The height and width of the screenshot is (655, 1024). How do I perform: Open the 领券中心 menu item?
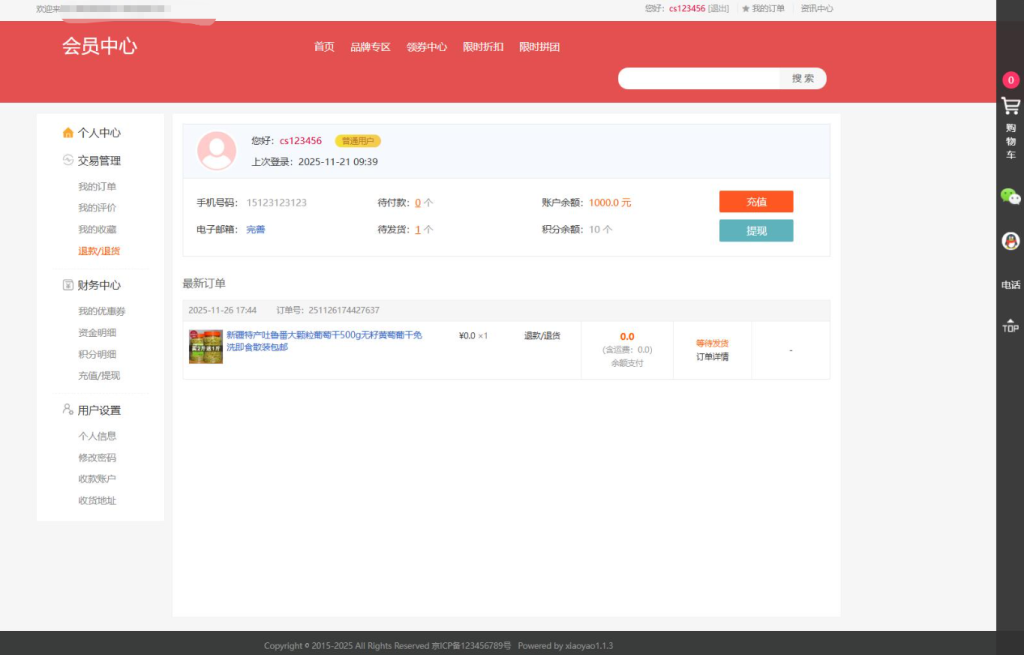click(427, 46)
